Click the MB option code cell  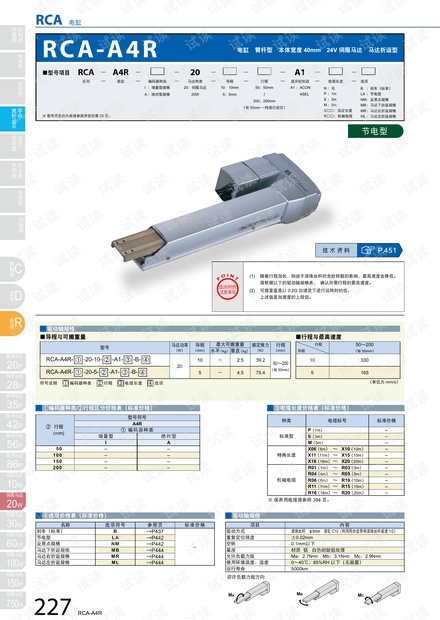tap(115, 550)
